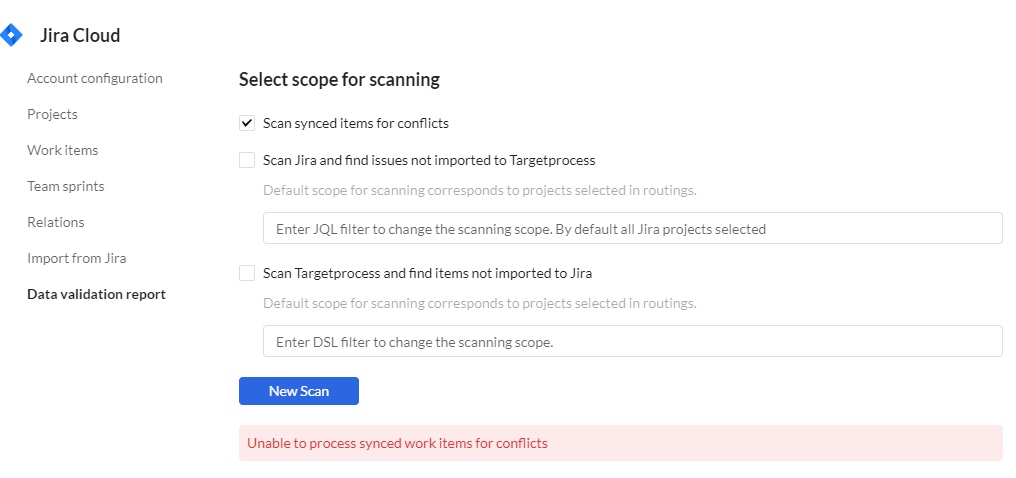
Task: Go to the Projects section
Action: (52, 114)
